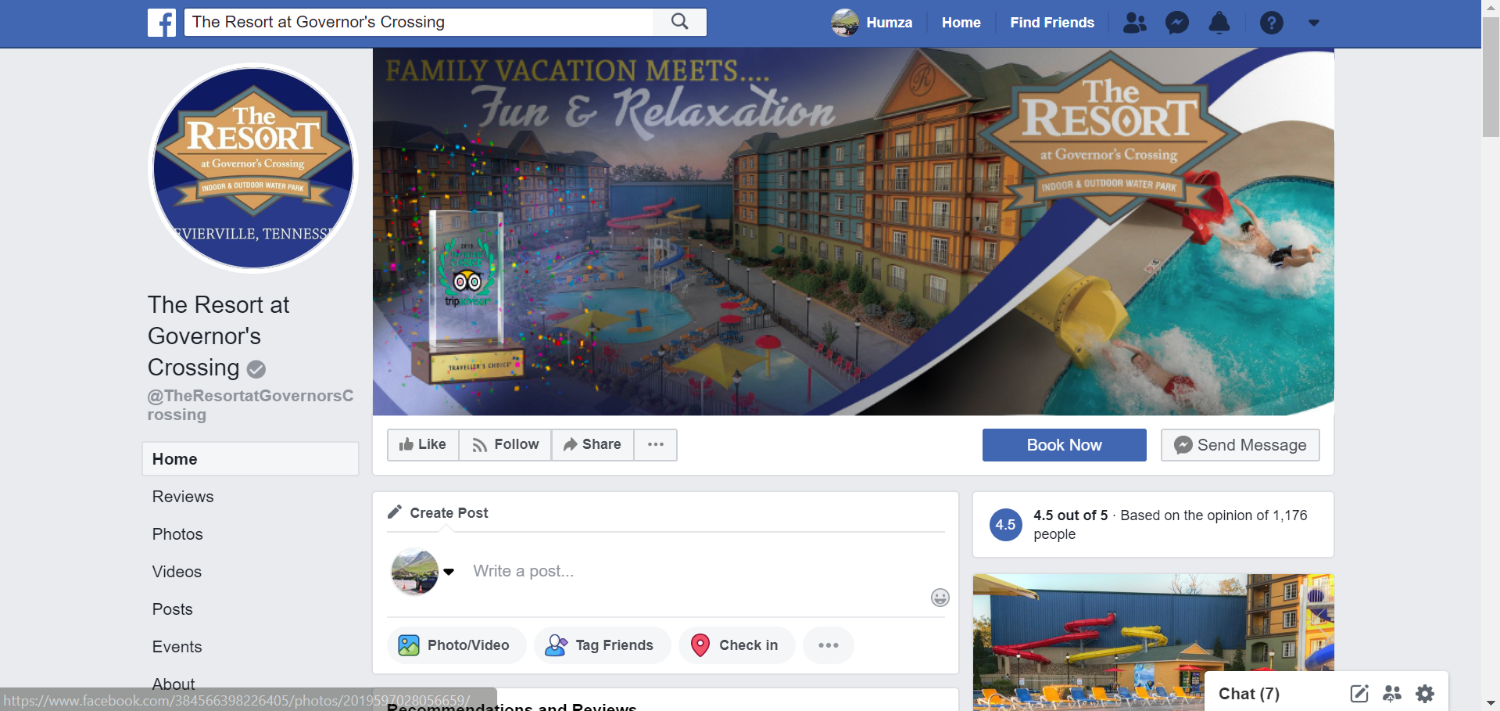This screenshot has width=1500, height=711.
Task: Open the Messenger icon in top bar
Action: (1177, 22)
